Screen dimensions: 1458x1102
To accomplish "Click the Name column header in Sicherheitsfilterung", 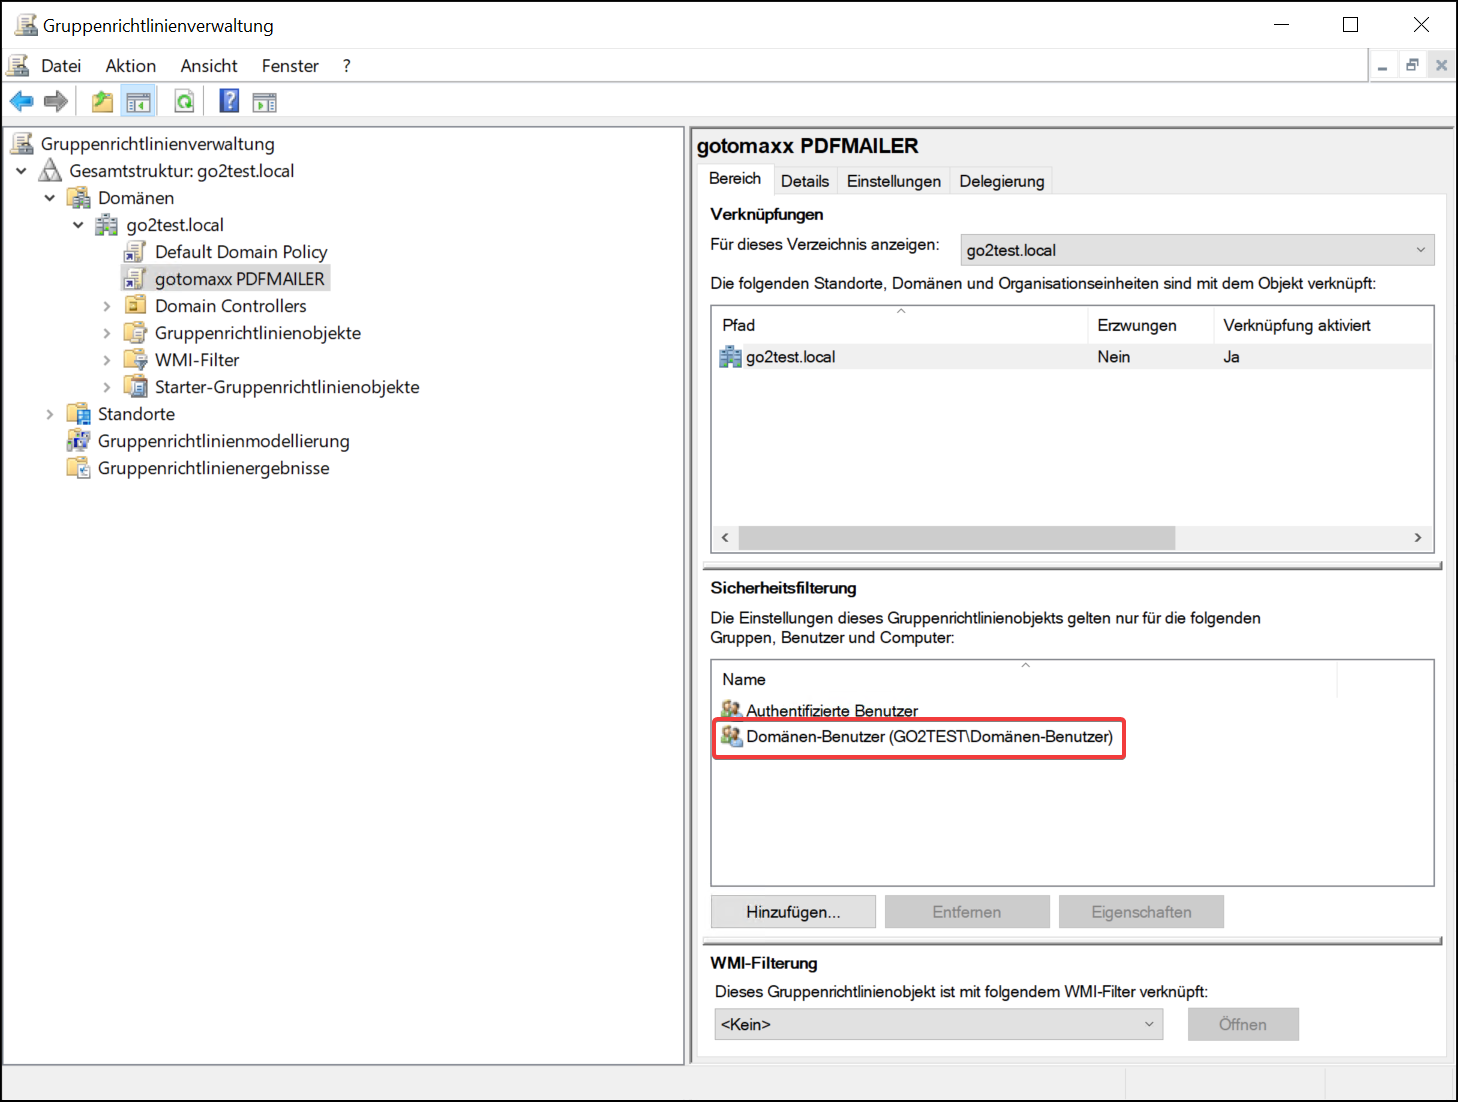I will tap(1025, 679).
